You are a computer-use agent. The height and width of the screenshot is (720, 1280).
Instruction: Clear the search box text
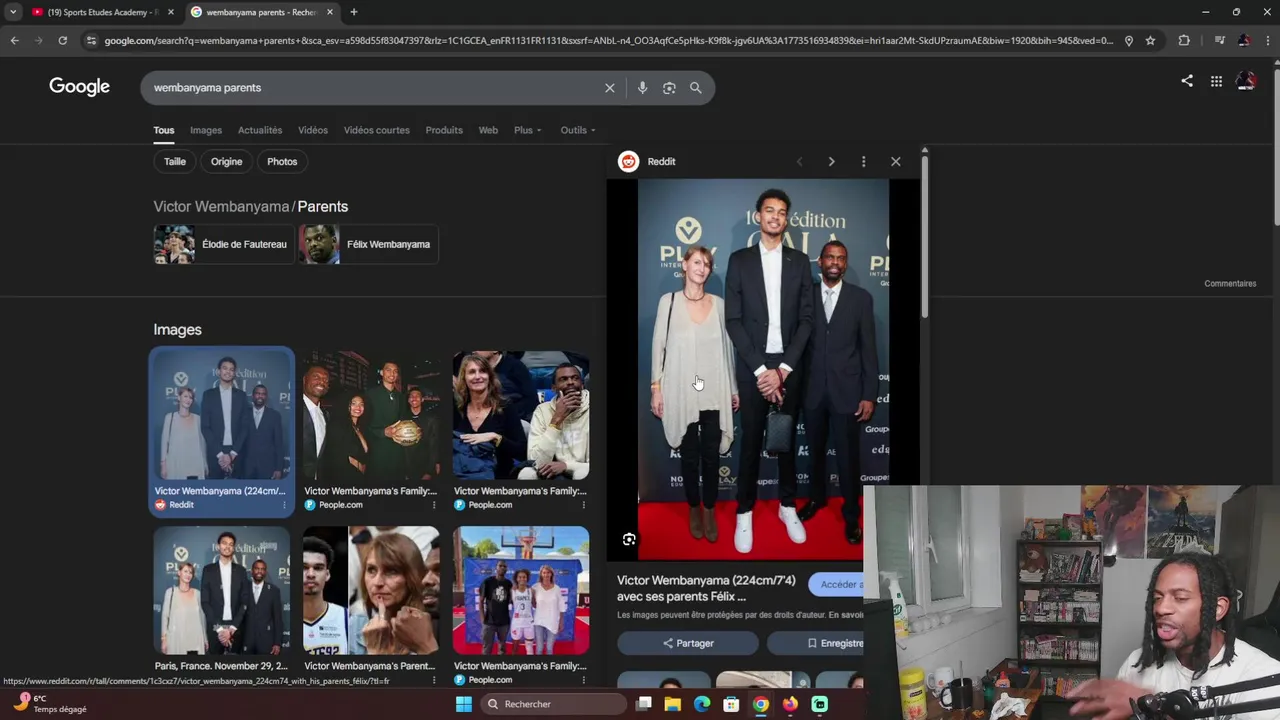[609, 88]
